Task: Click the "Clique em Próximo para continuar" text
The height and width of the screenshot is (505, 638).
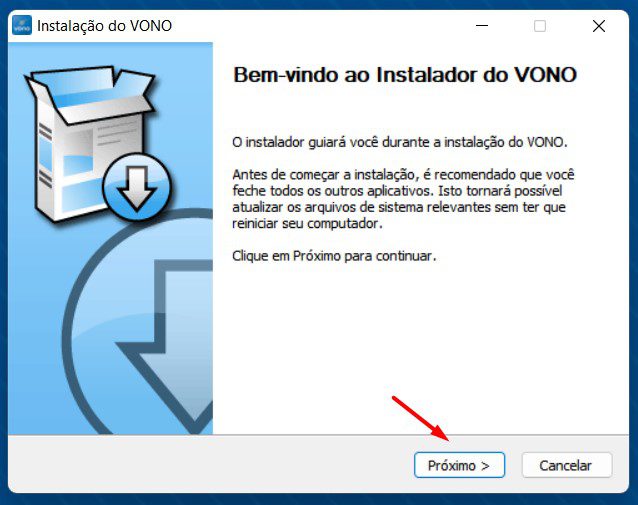Action: click(334, 256)
